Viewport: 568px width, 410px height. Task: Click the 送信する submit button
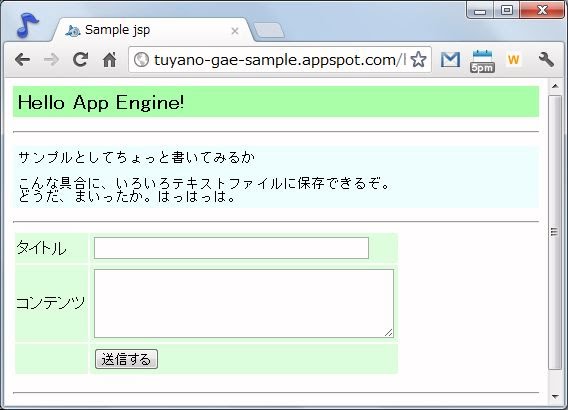pyautogui.click(x=126, y=359)
